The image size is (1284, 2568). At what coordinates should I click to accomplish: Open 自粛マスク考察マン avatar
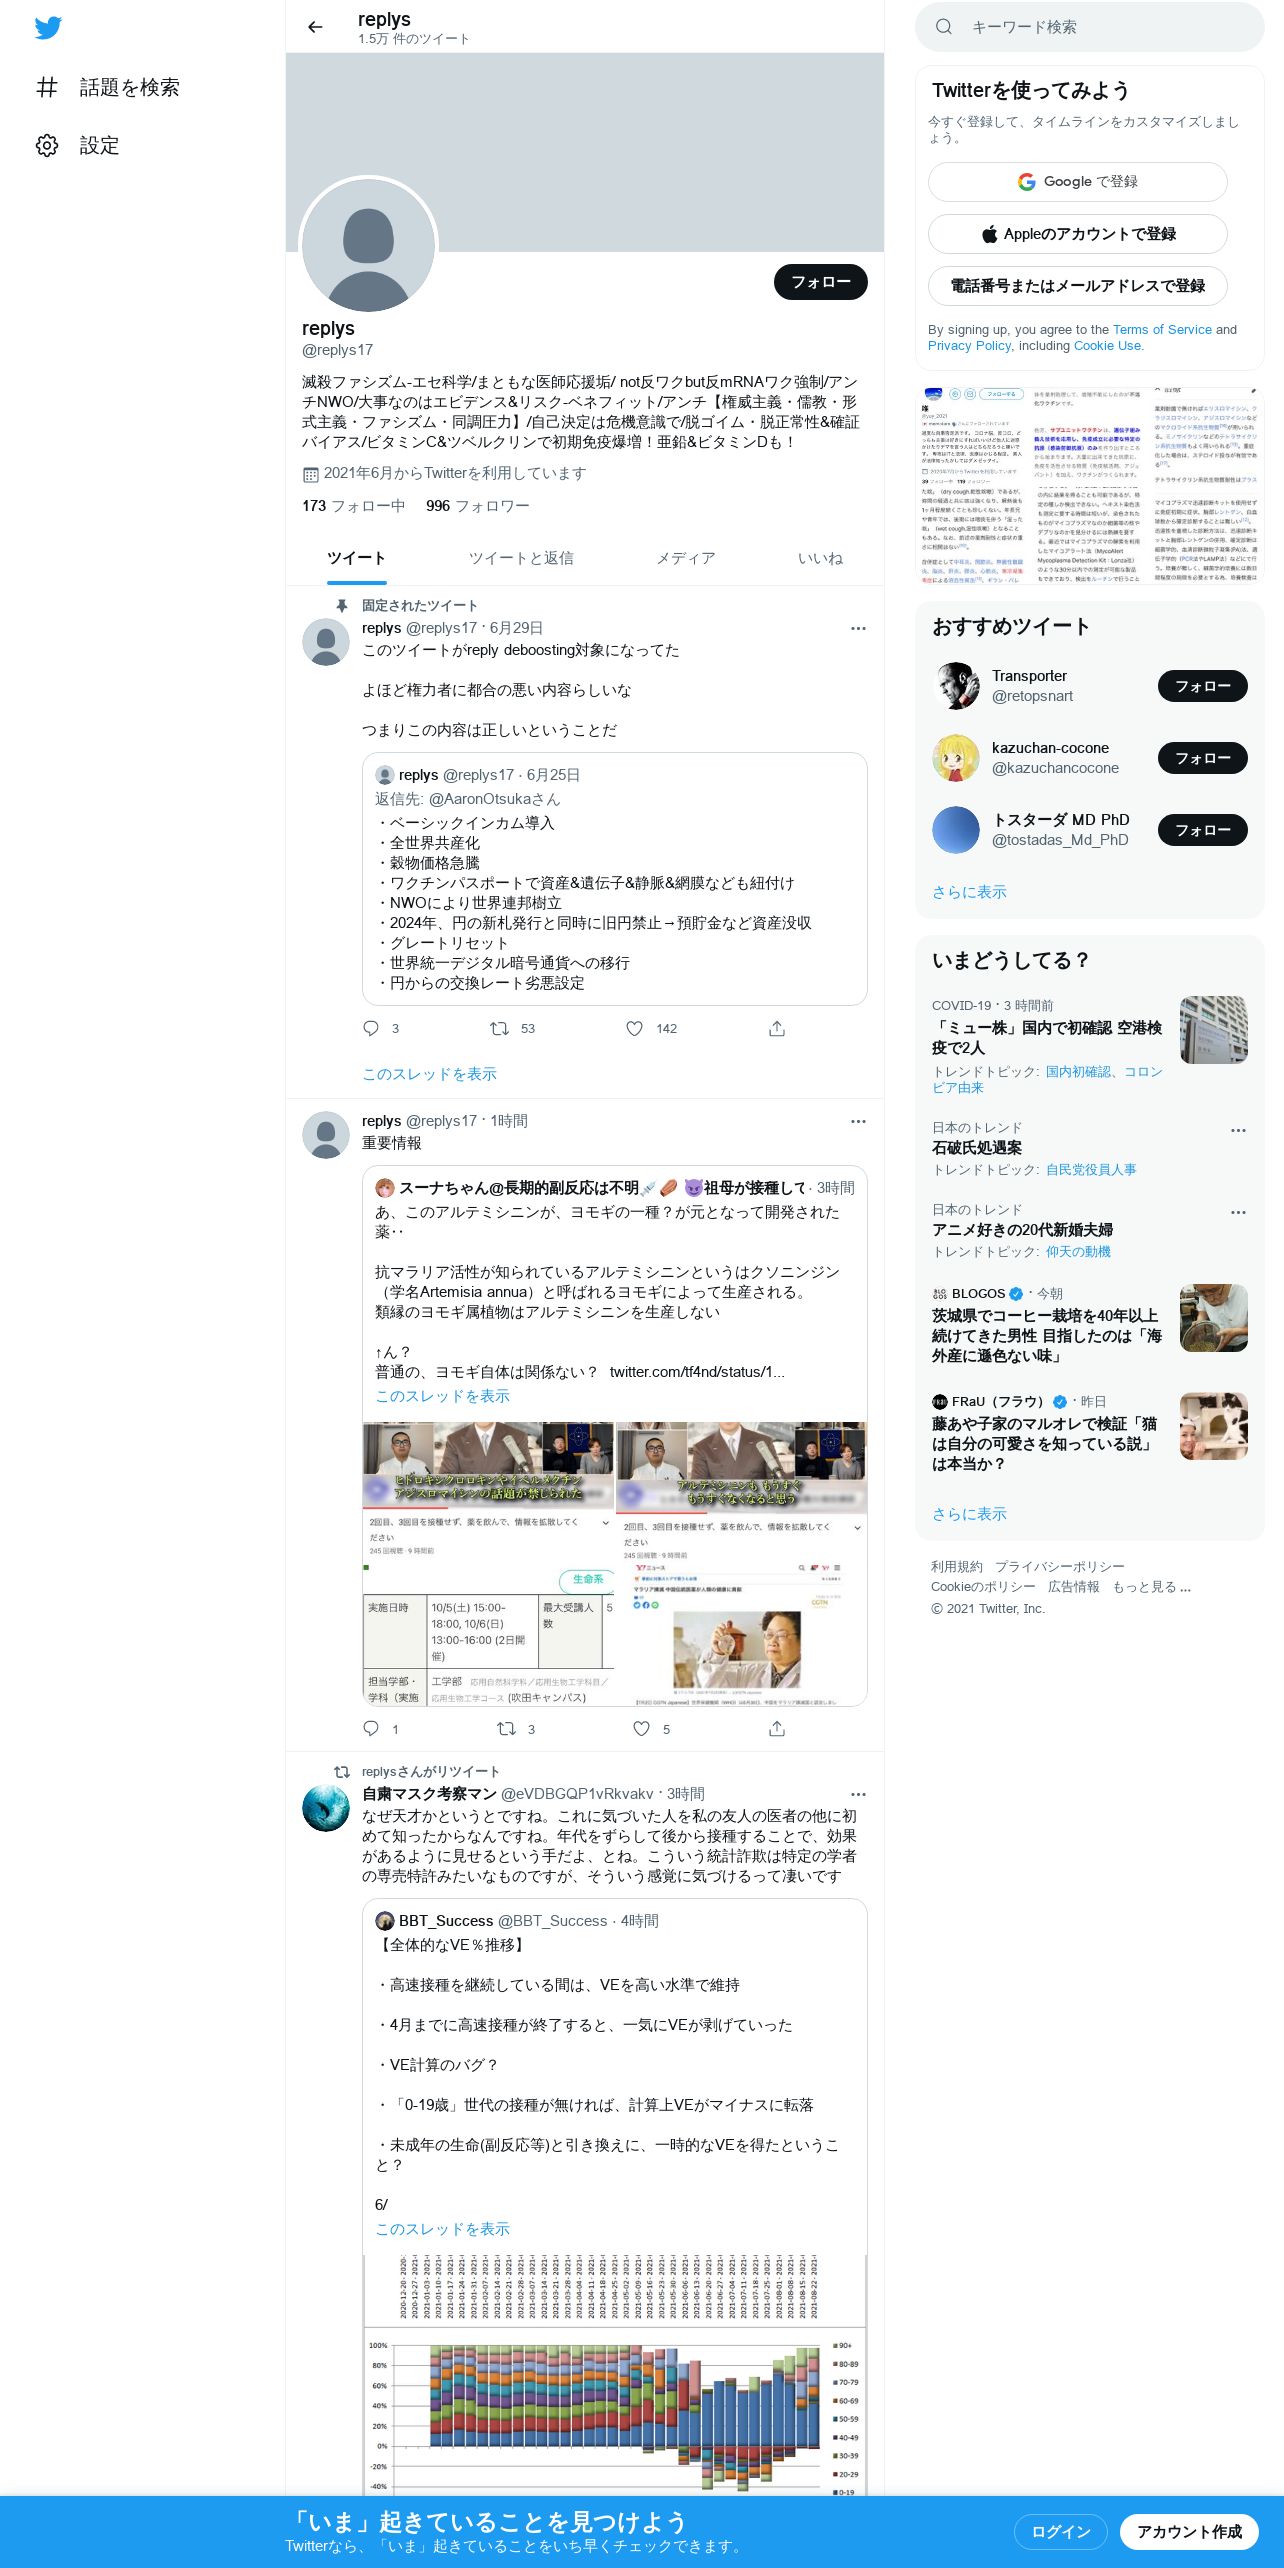coord(326,1808)
